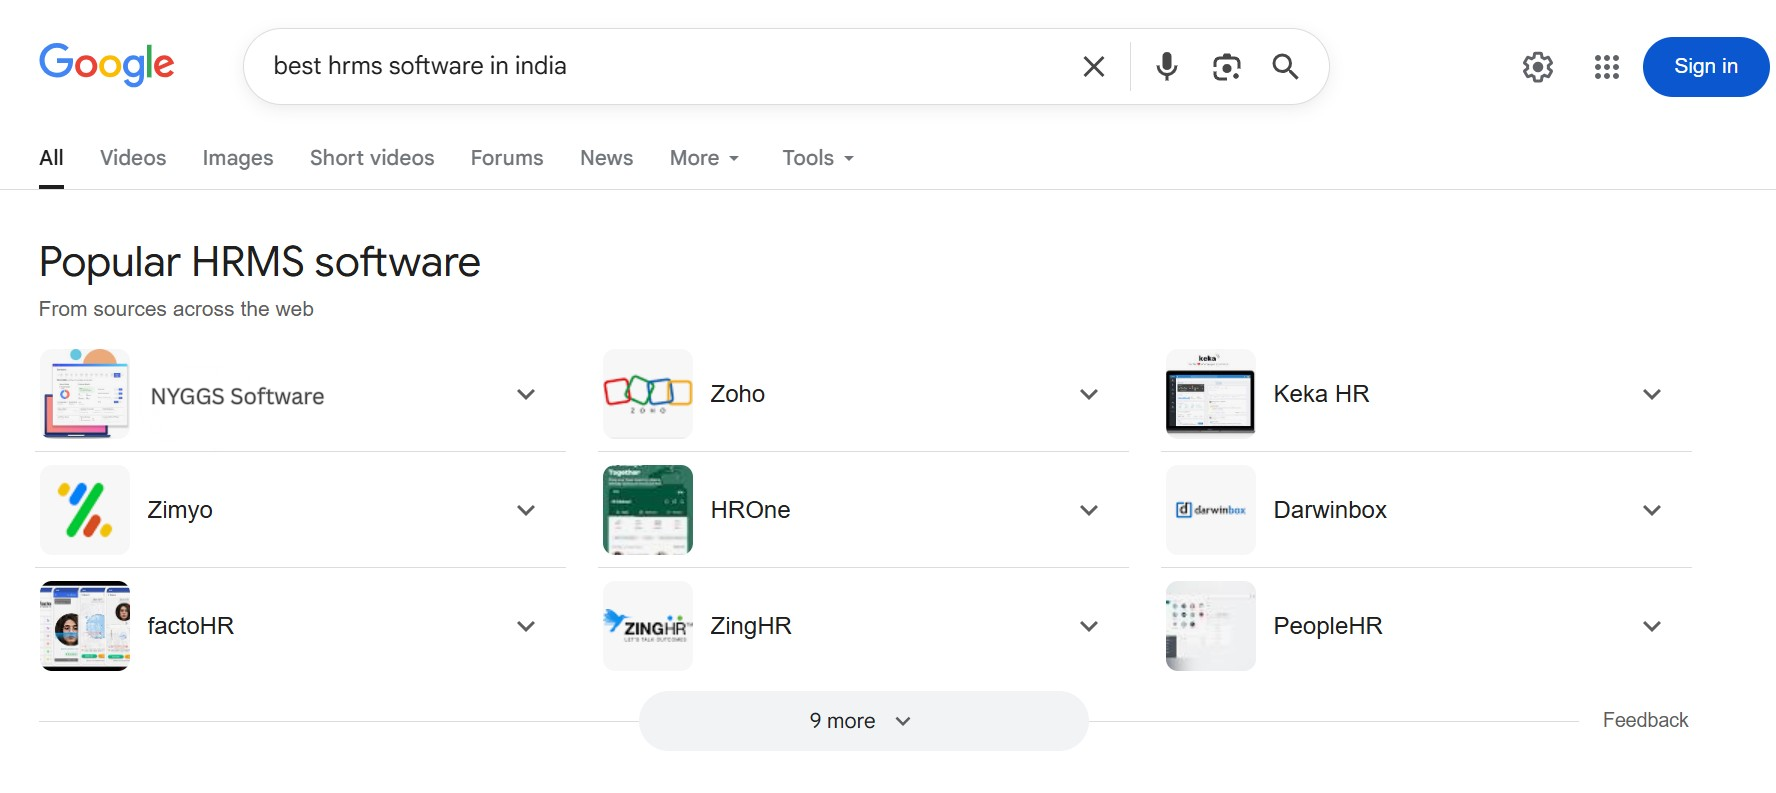
Task: Open the Tools dropdown
Action: pyautogui.click(x=817, y=158)
